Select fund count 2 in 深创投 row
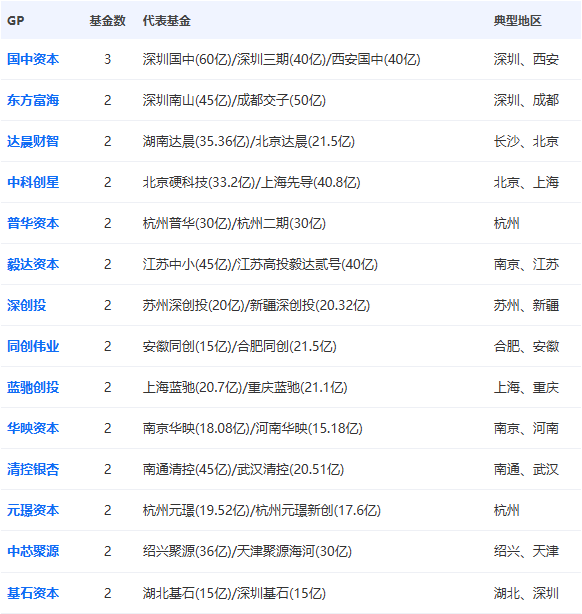The width and height of the screenshot is (582, 614). pyautogui.click(x=107, y=305)
